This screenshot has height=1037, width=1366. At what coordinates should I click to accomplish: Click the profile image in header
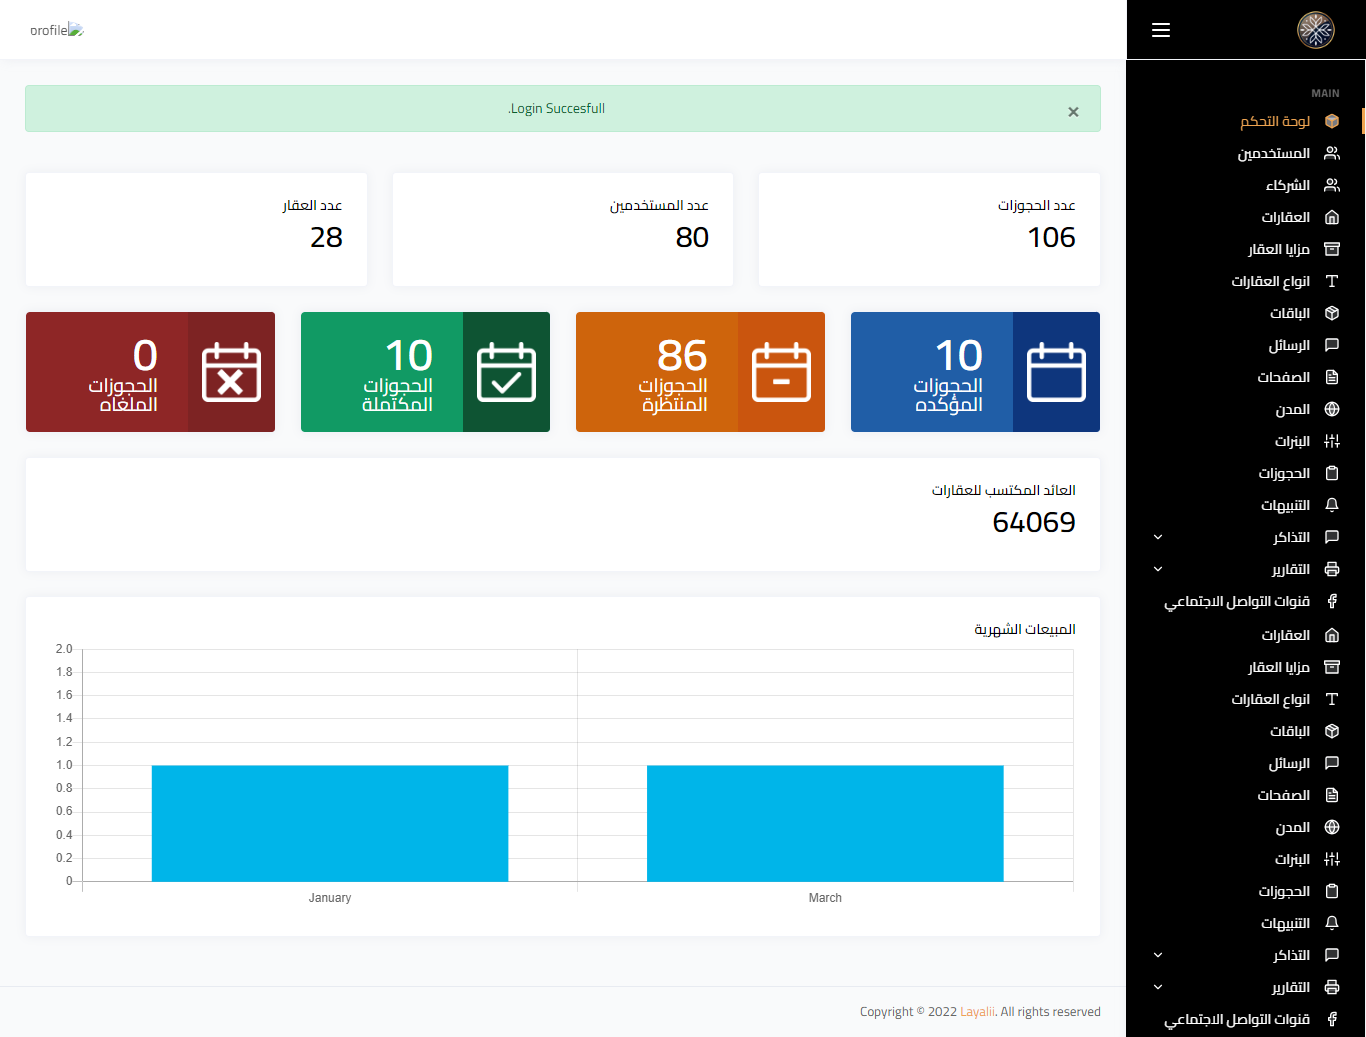pyautogui.click(x=57, y=30)
